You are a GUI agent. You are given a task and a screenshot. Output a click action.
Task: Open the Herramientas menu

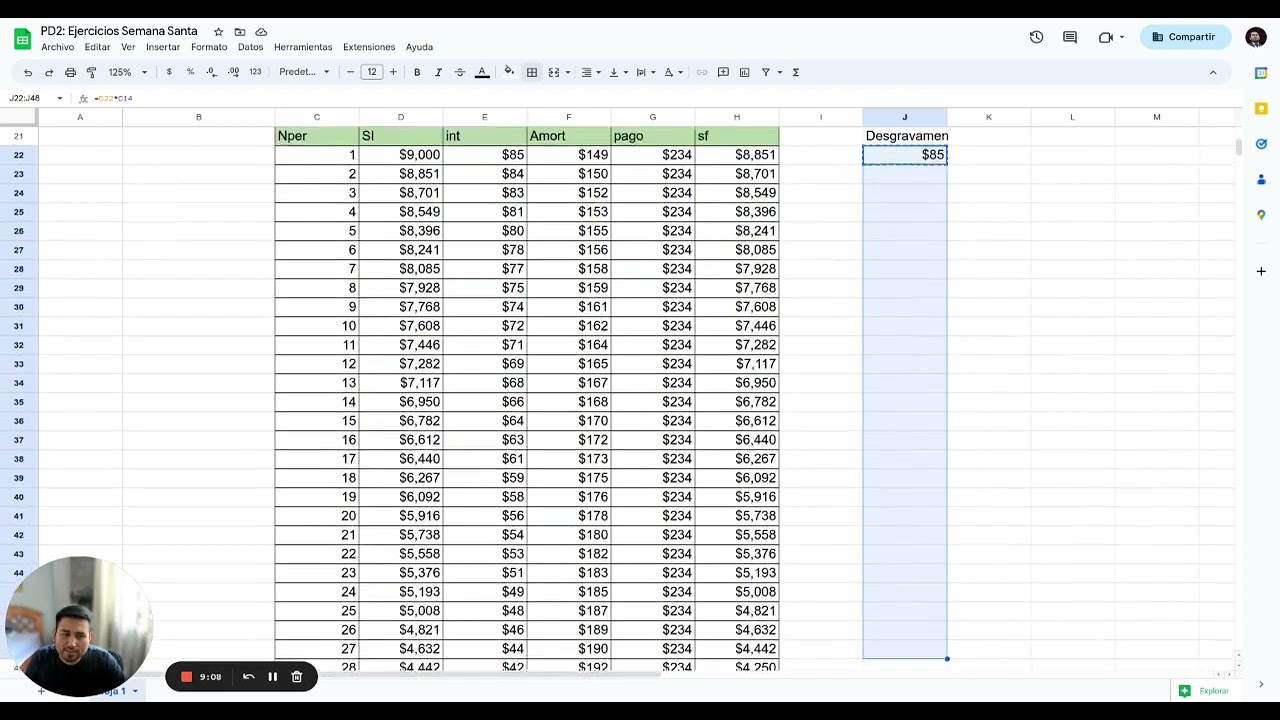coord(303,47)
